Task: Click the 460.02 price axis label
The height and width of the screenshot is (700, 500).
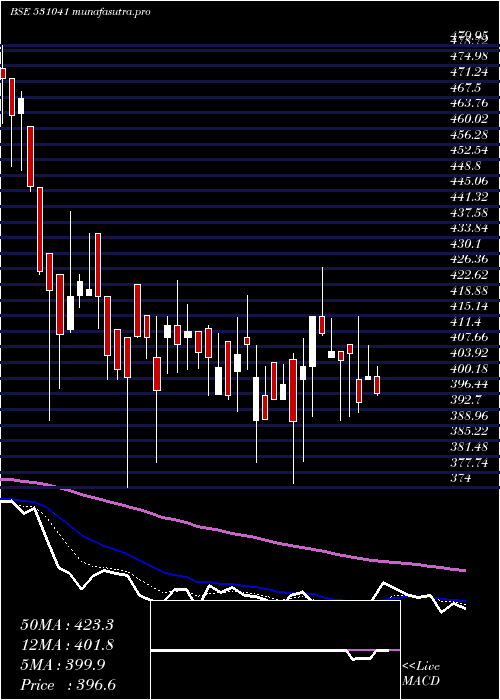Action: [x=469, y=119]
